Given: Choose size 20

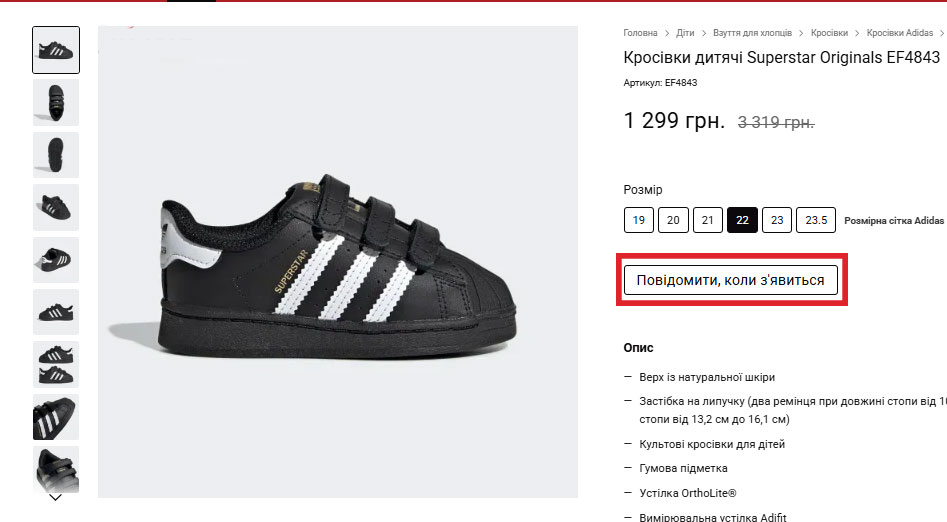Looking at the screenshot, I should (673, 220).
